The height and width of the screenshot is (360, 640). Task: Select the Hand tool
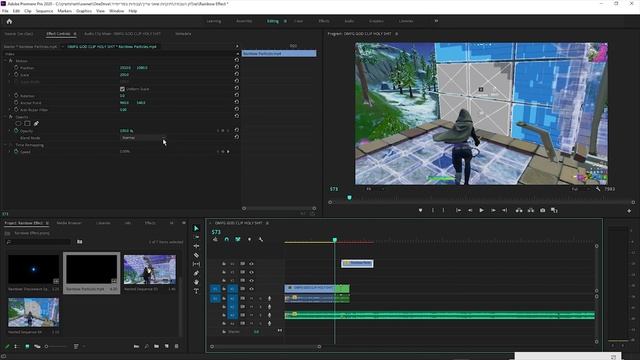tap(196, 282)
